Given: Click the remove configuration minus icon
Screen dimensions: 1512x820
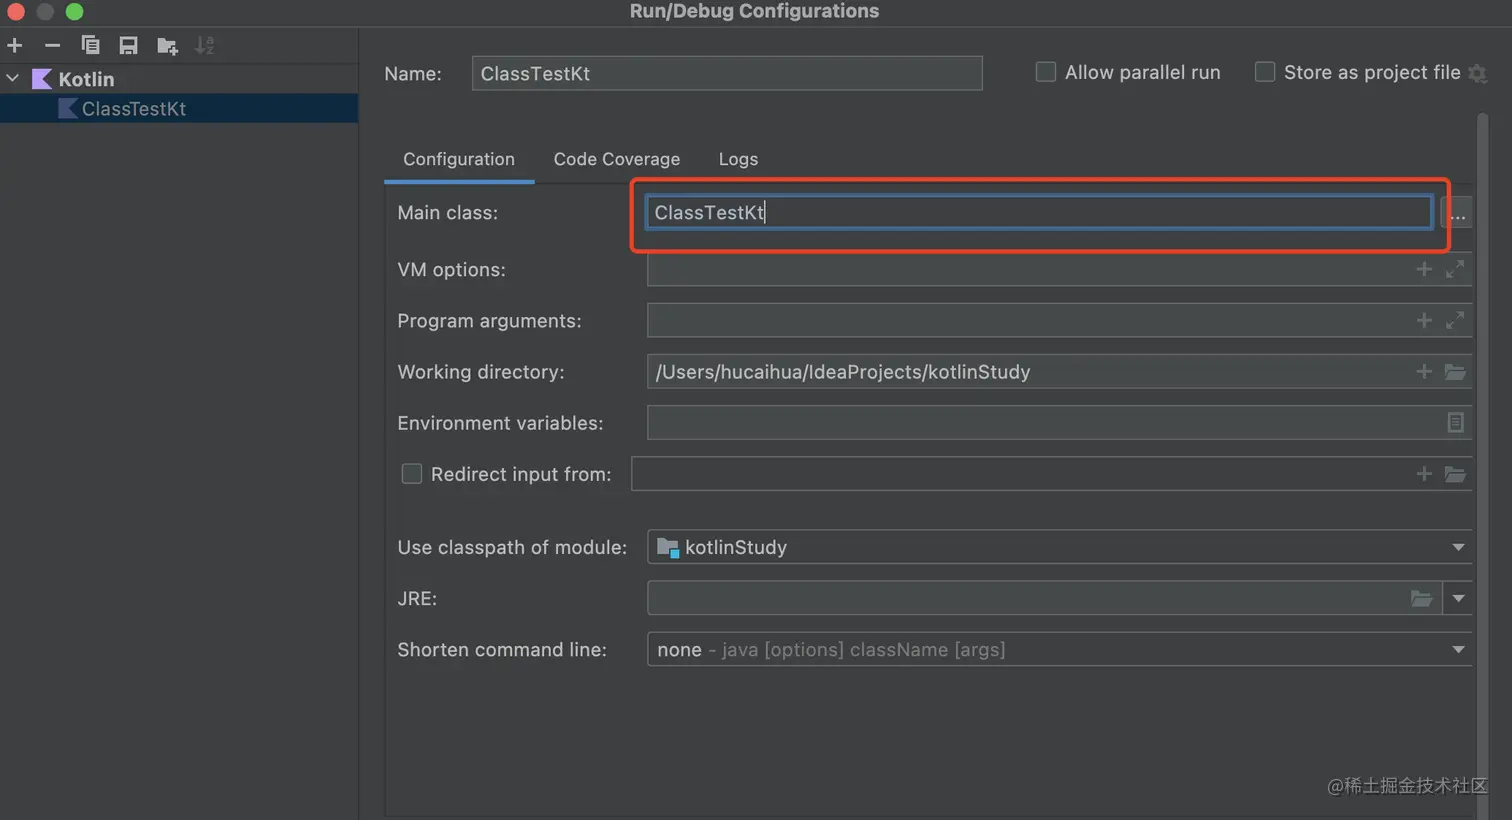Looking at the screenshot, I should 52,45.
